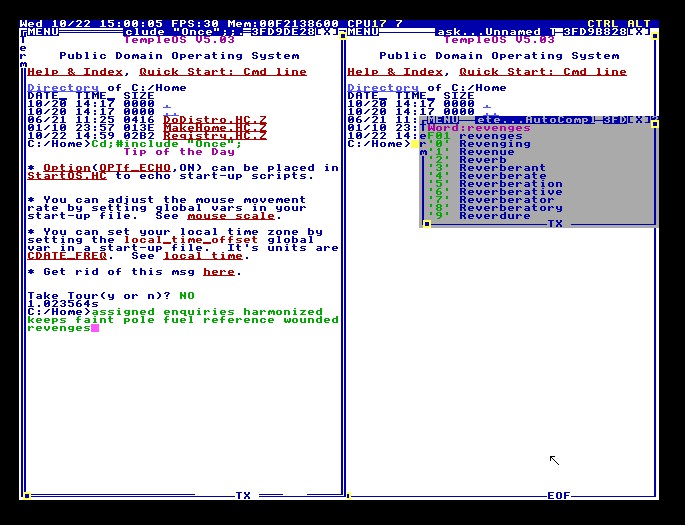Image resolution: width=685 pixels, height=525 pixels.
Task: Open the CDATE_FREQ link
Action: [67, 256]
